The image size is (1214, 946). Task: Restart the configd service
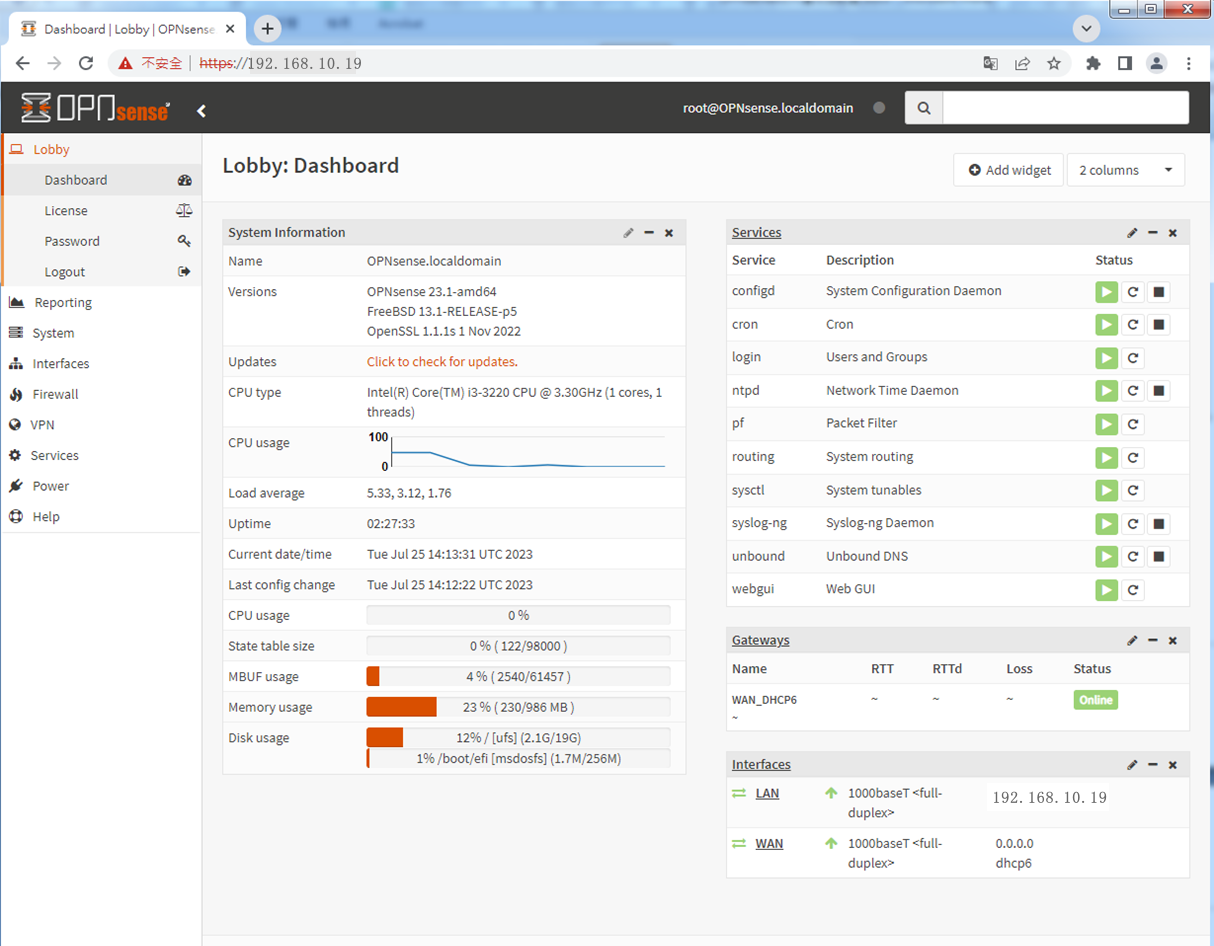point(1133,292)
